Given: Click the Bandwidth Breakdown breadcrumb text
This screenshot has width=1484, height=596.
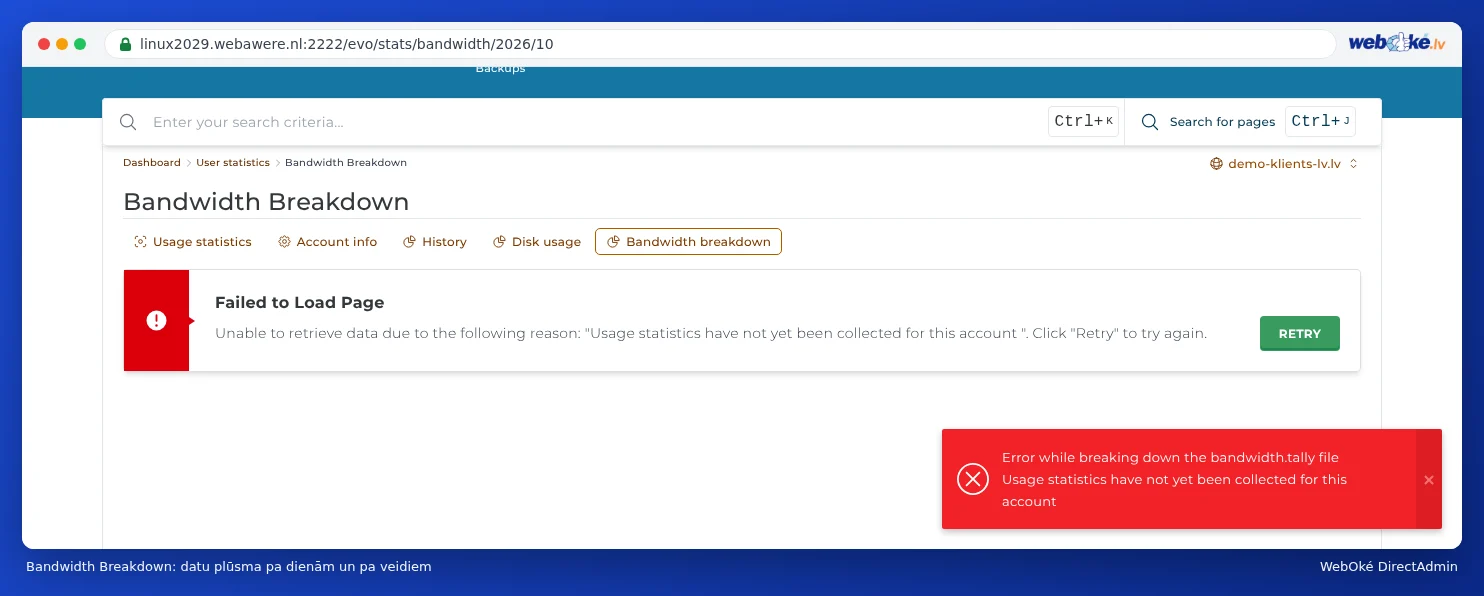Looking at the screenshot, I should (x=346, y=162).
